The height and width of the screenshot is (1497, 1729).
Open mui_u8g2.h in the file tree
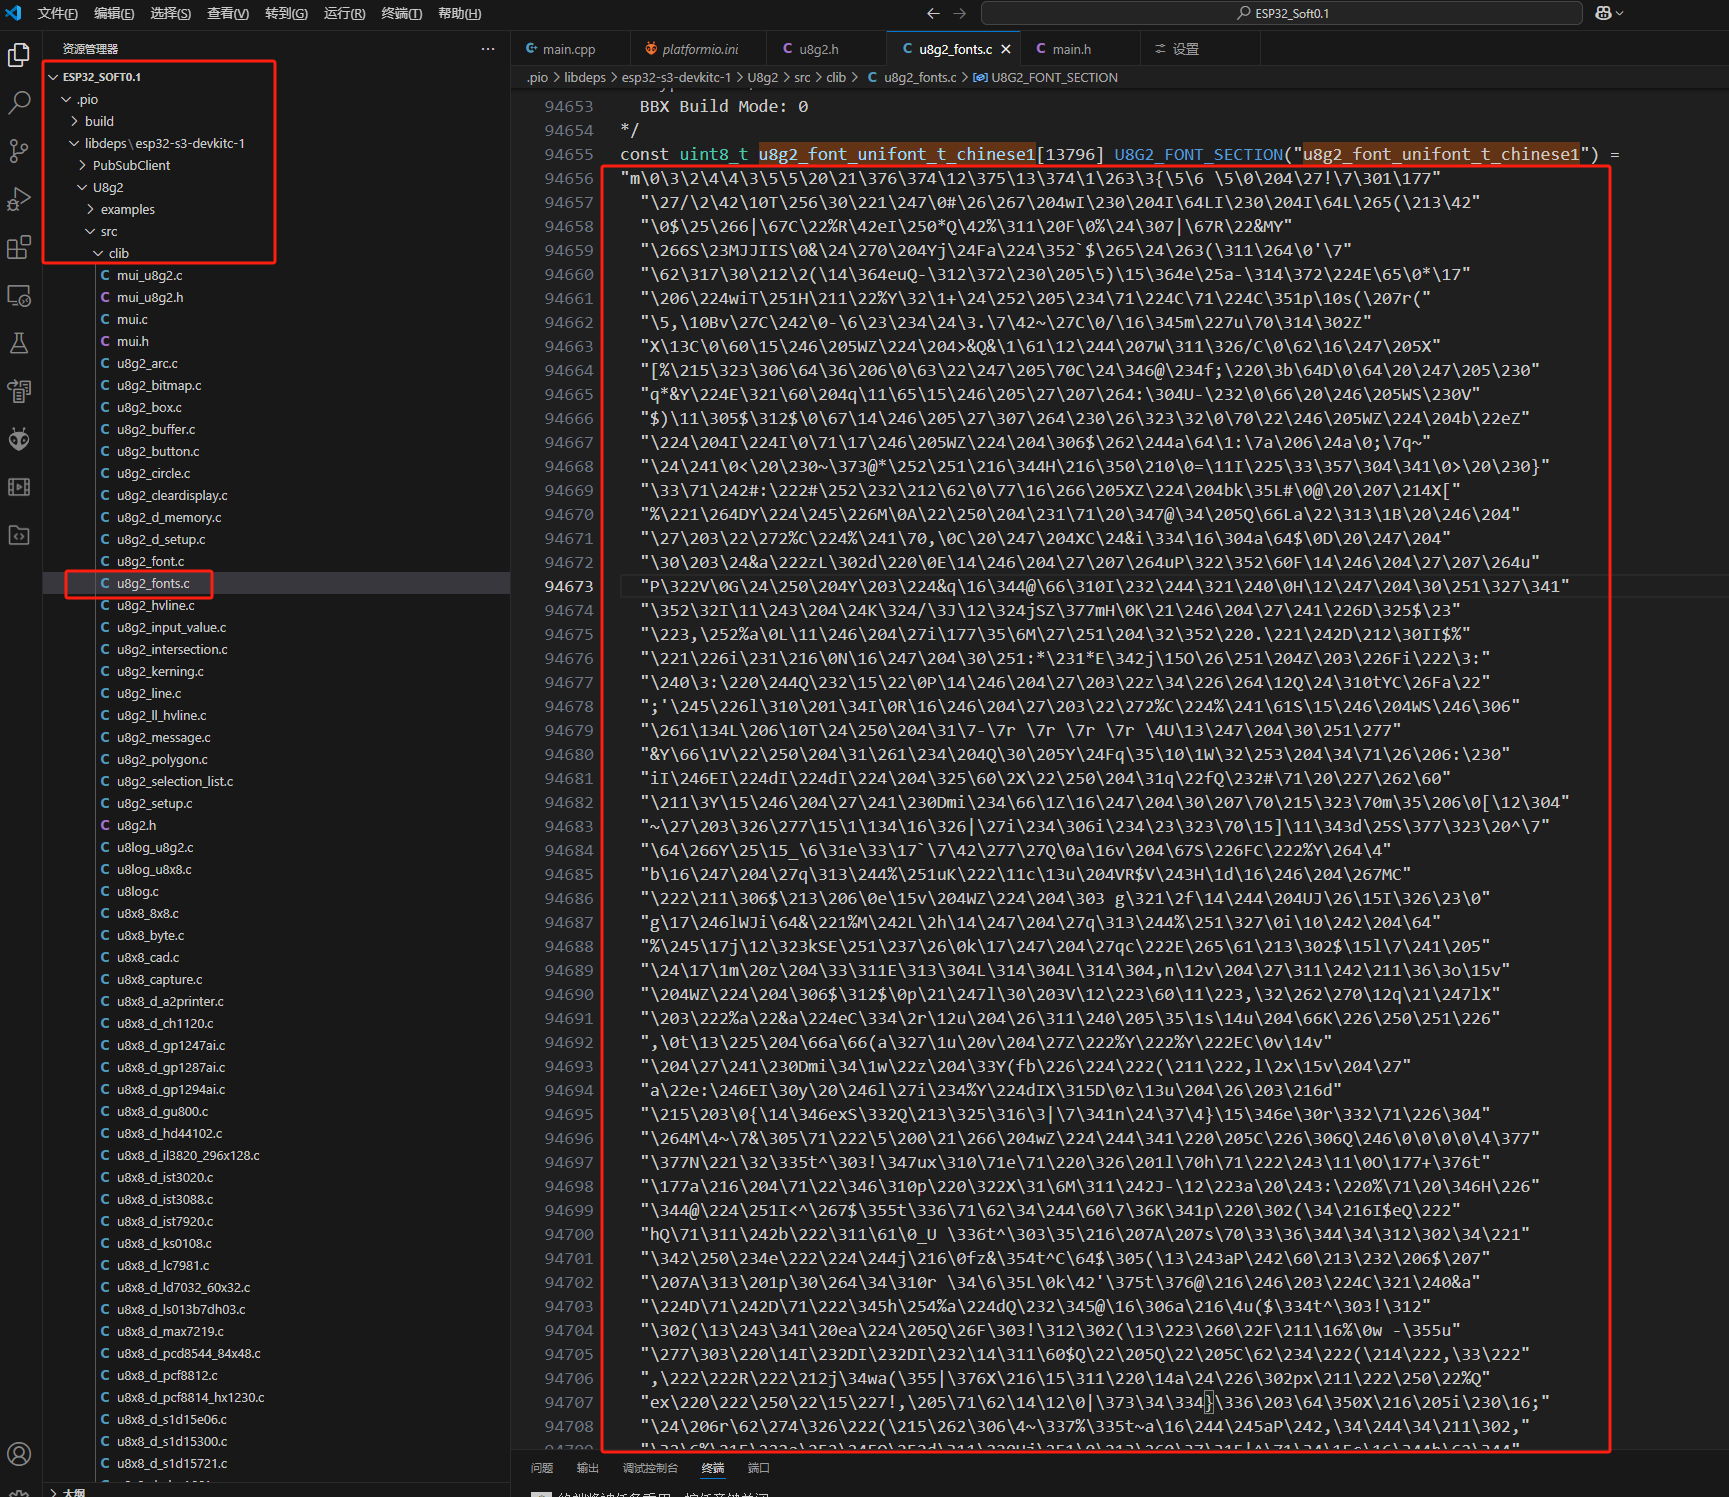point(276,297)
